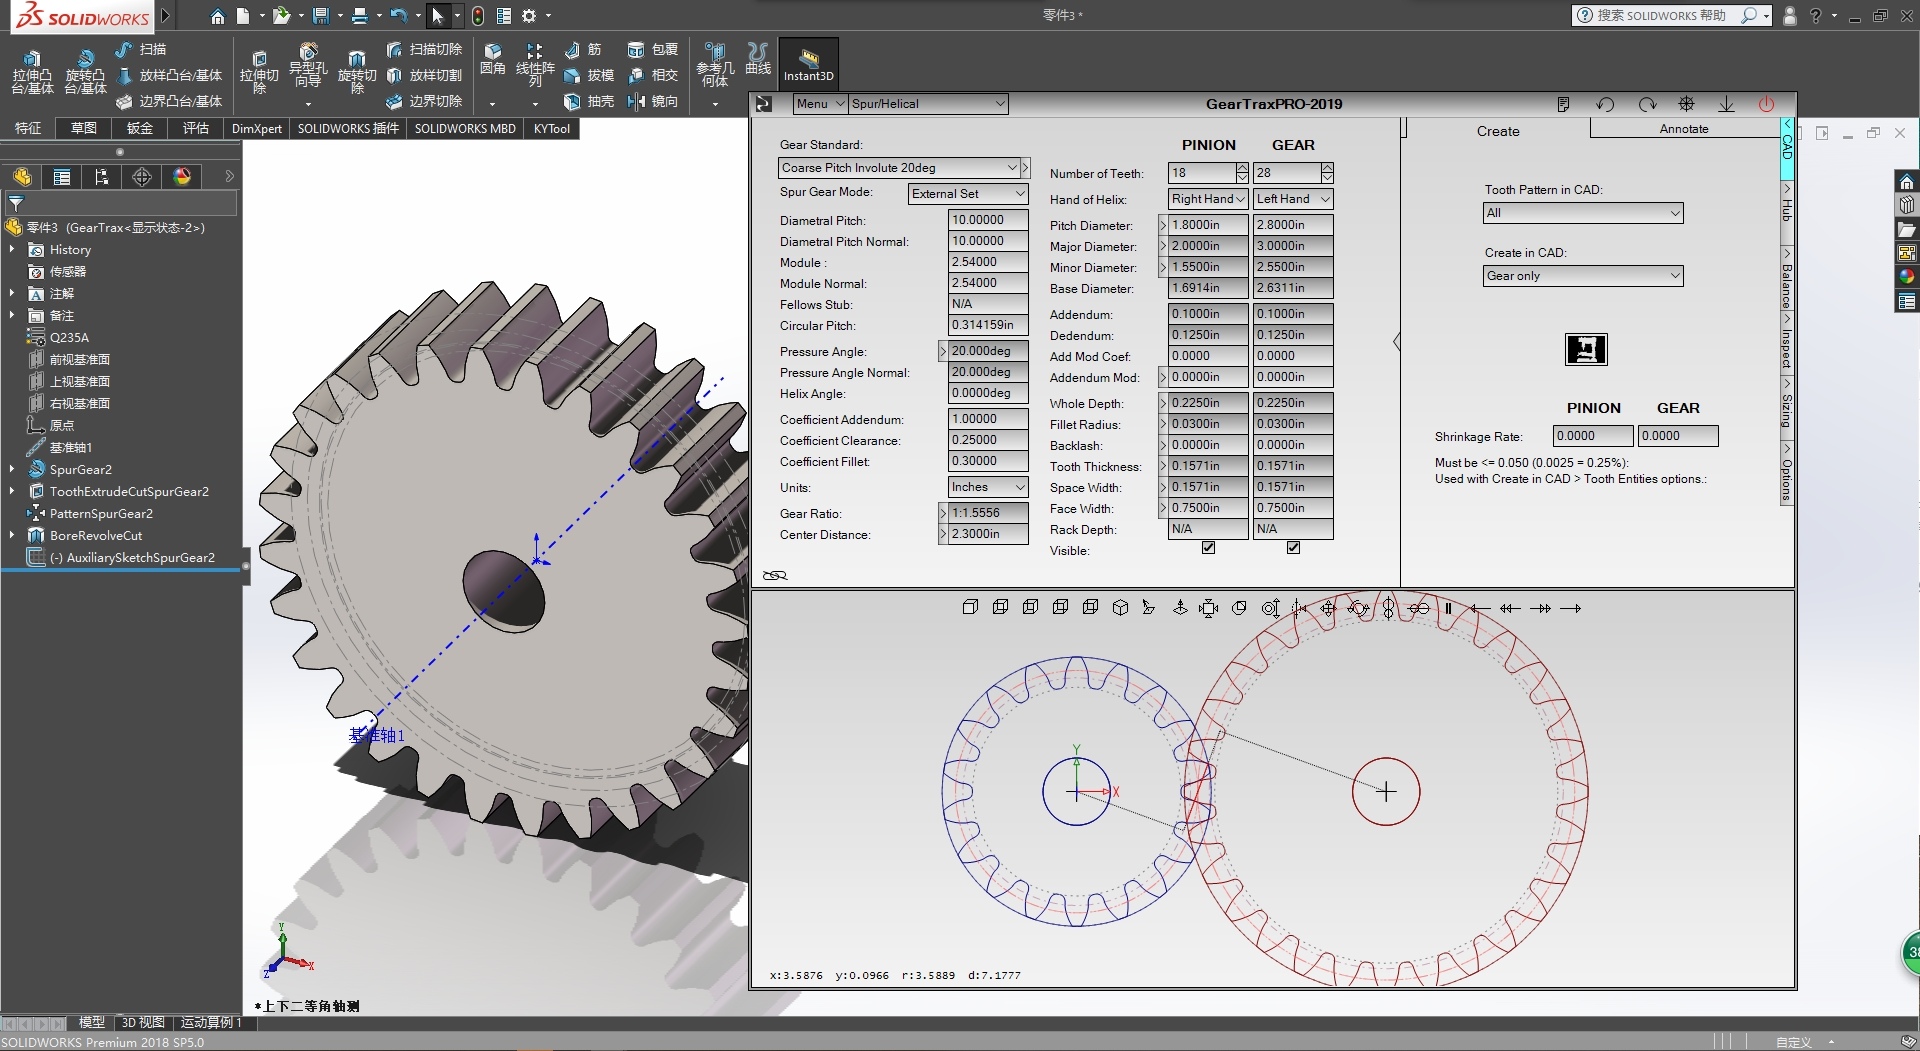Click the GearTrax undo arrow icon
This screenshot has width=1920, height=1051.
[x=1606, y=104]
